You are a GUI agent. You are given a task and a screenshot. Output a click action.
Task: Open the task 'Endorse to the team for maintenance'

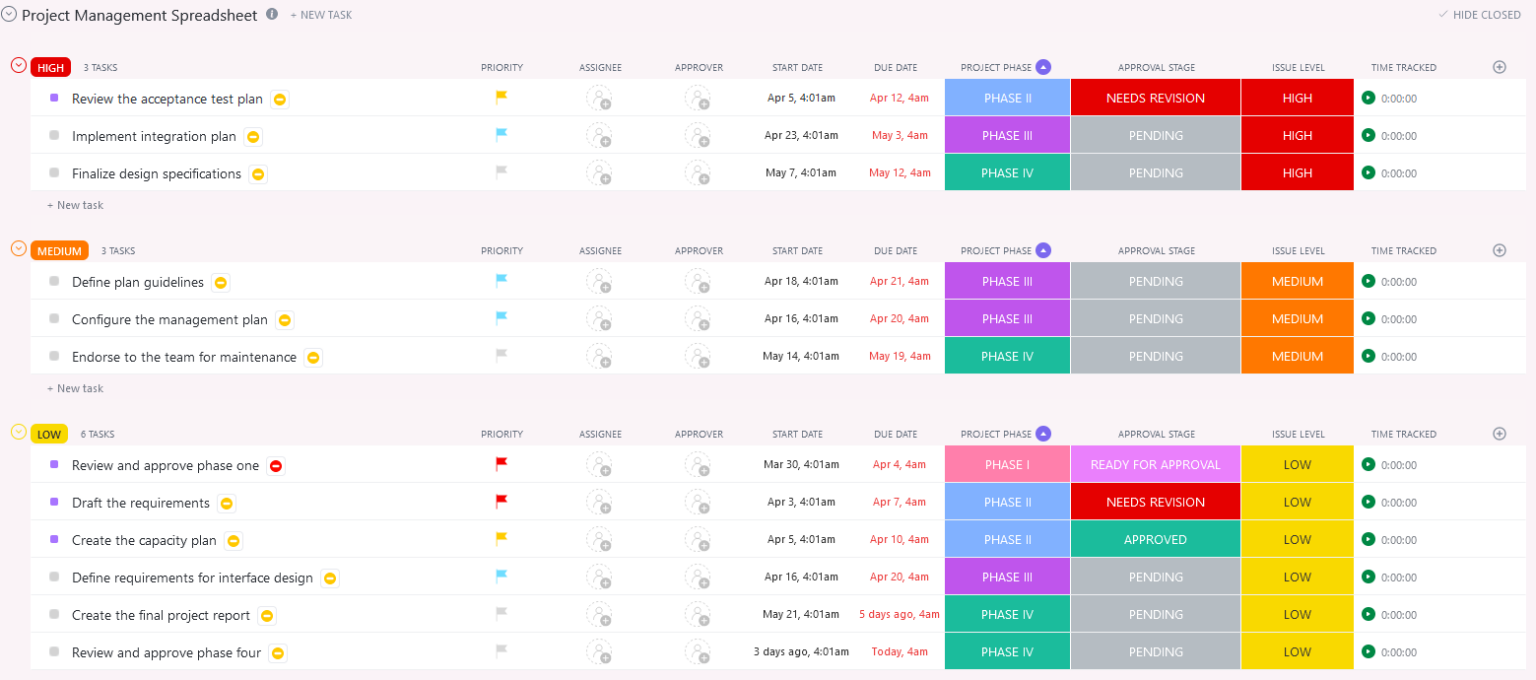[x=183, y=356]
